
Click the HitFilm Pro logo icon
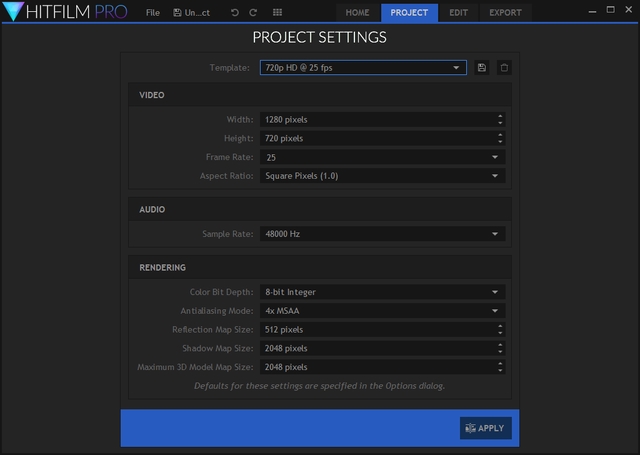pos(13,13)
